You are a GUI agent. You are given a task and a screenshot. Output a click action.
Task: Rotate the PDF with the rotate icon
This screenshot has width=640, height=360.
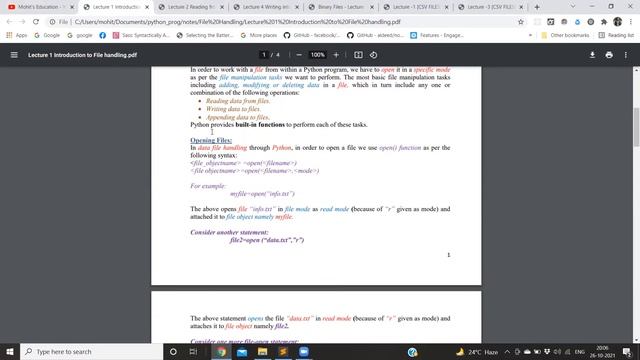tap(373, 55)
